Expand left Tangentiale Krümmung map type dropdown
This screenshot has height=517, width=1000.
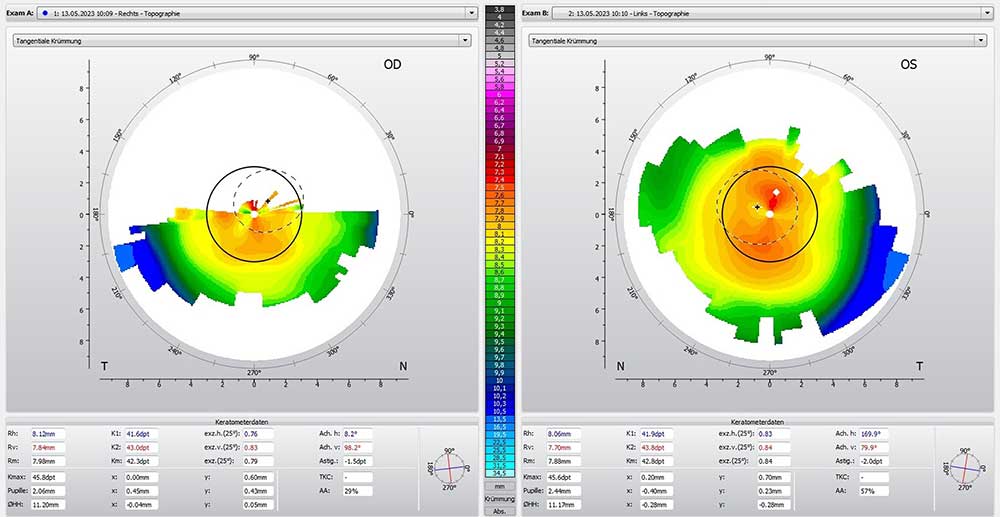(463, 40)
